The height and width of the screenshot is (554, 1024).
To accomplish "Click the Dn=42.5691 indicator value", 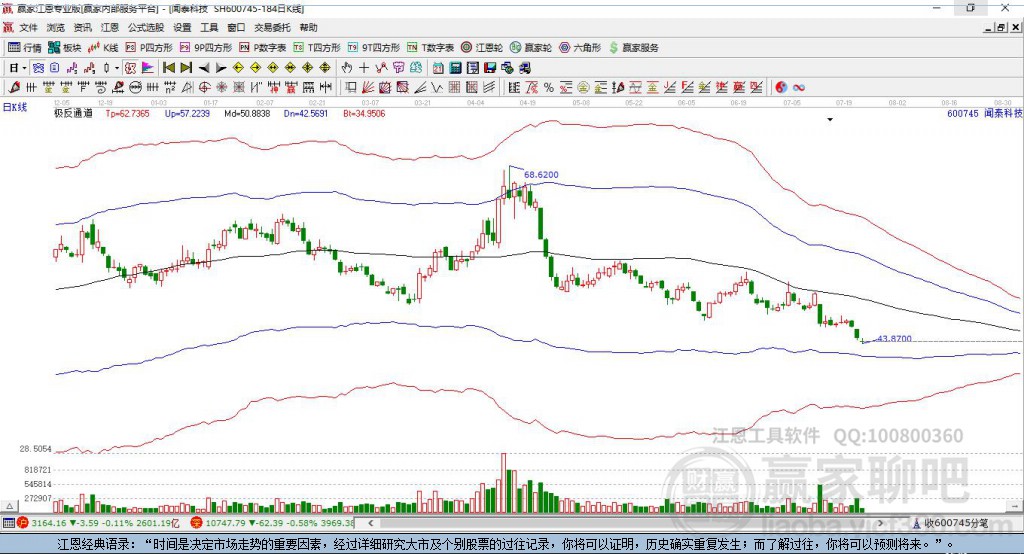I will click(306, 114).
